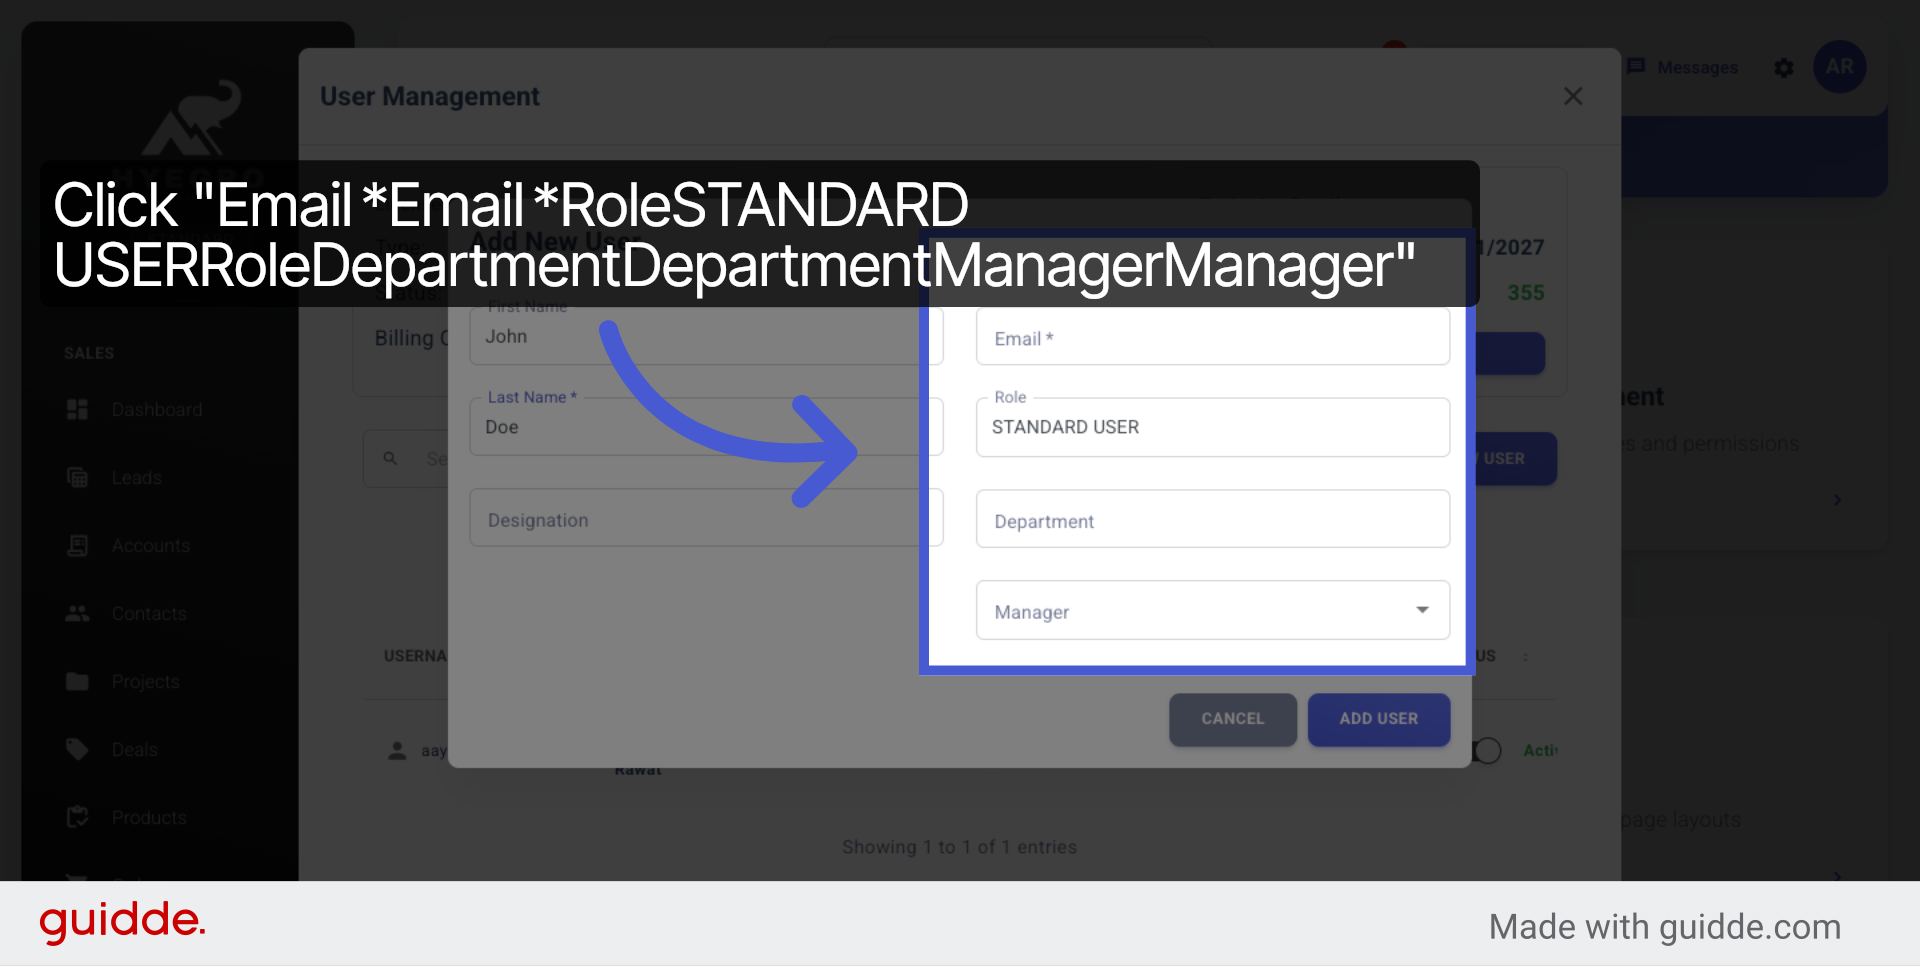This screenshot has width=1920, height=966.
Task: Expand the roles and permissions chevron
Action: (x=1838, y=500)
